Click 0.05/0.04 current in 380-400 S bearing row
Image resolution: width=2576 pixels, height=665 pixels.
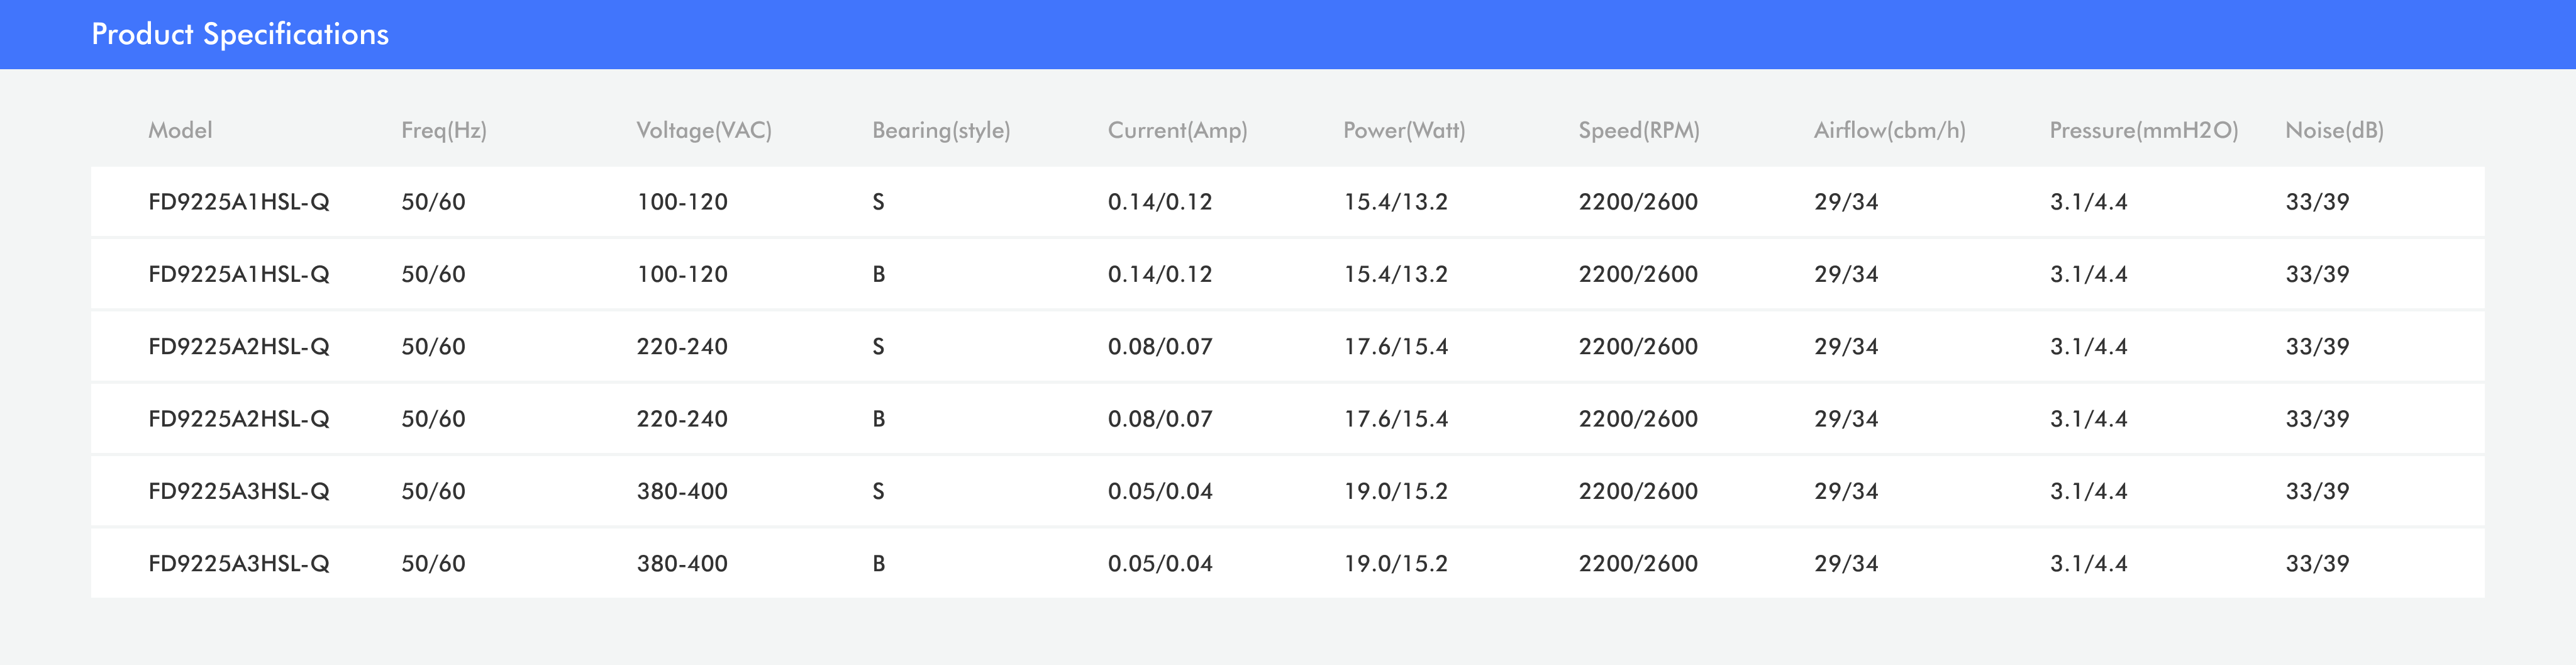[1159, 491]
